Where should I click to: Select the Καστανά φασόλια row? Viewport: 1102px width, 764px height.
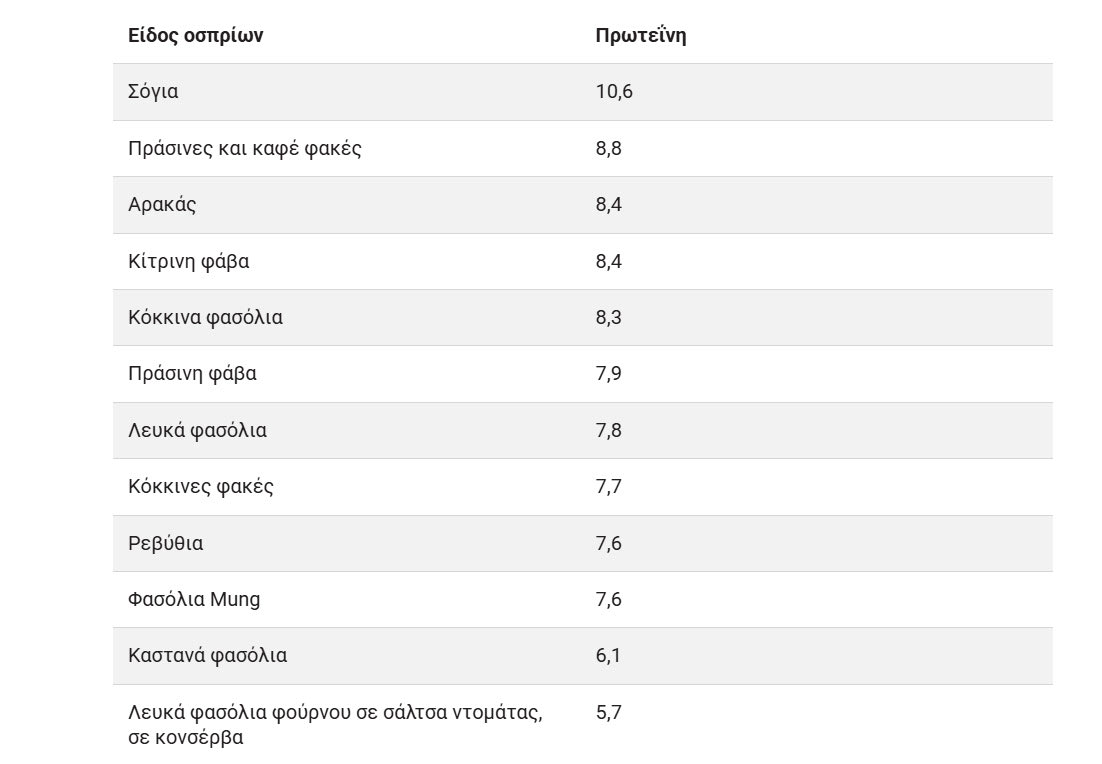pyautogui.click(x=208, y=656)
